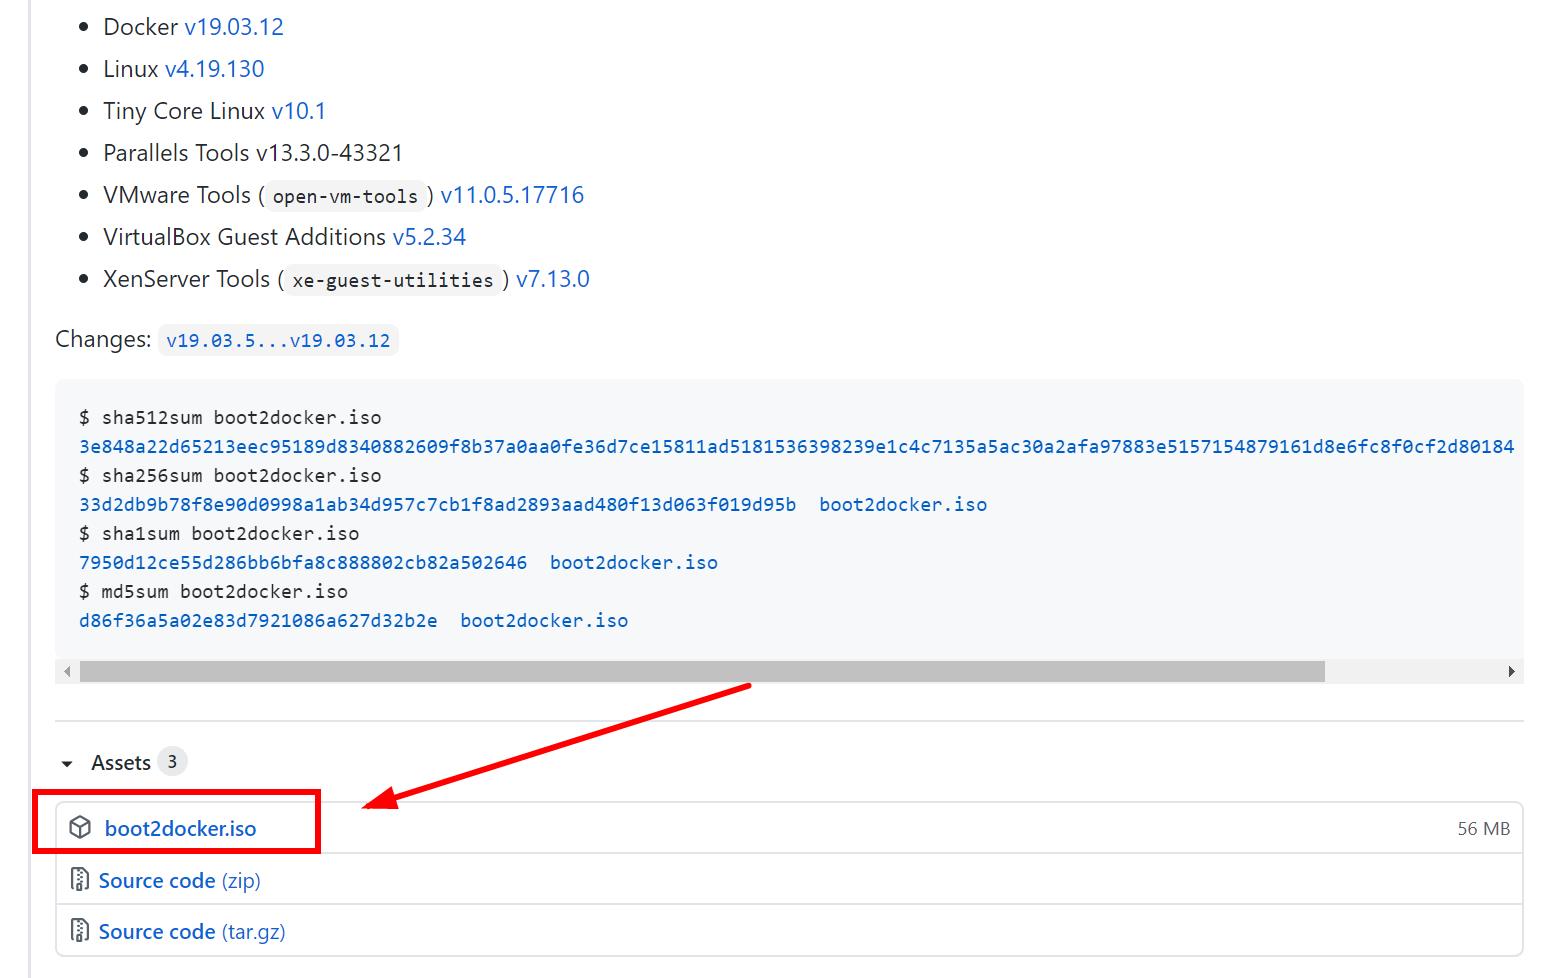
Task: Open the VMware Tools v11.0.5.17716 link
Action: click(x=512, y=194)
